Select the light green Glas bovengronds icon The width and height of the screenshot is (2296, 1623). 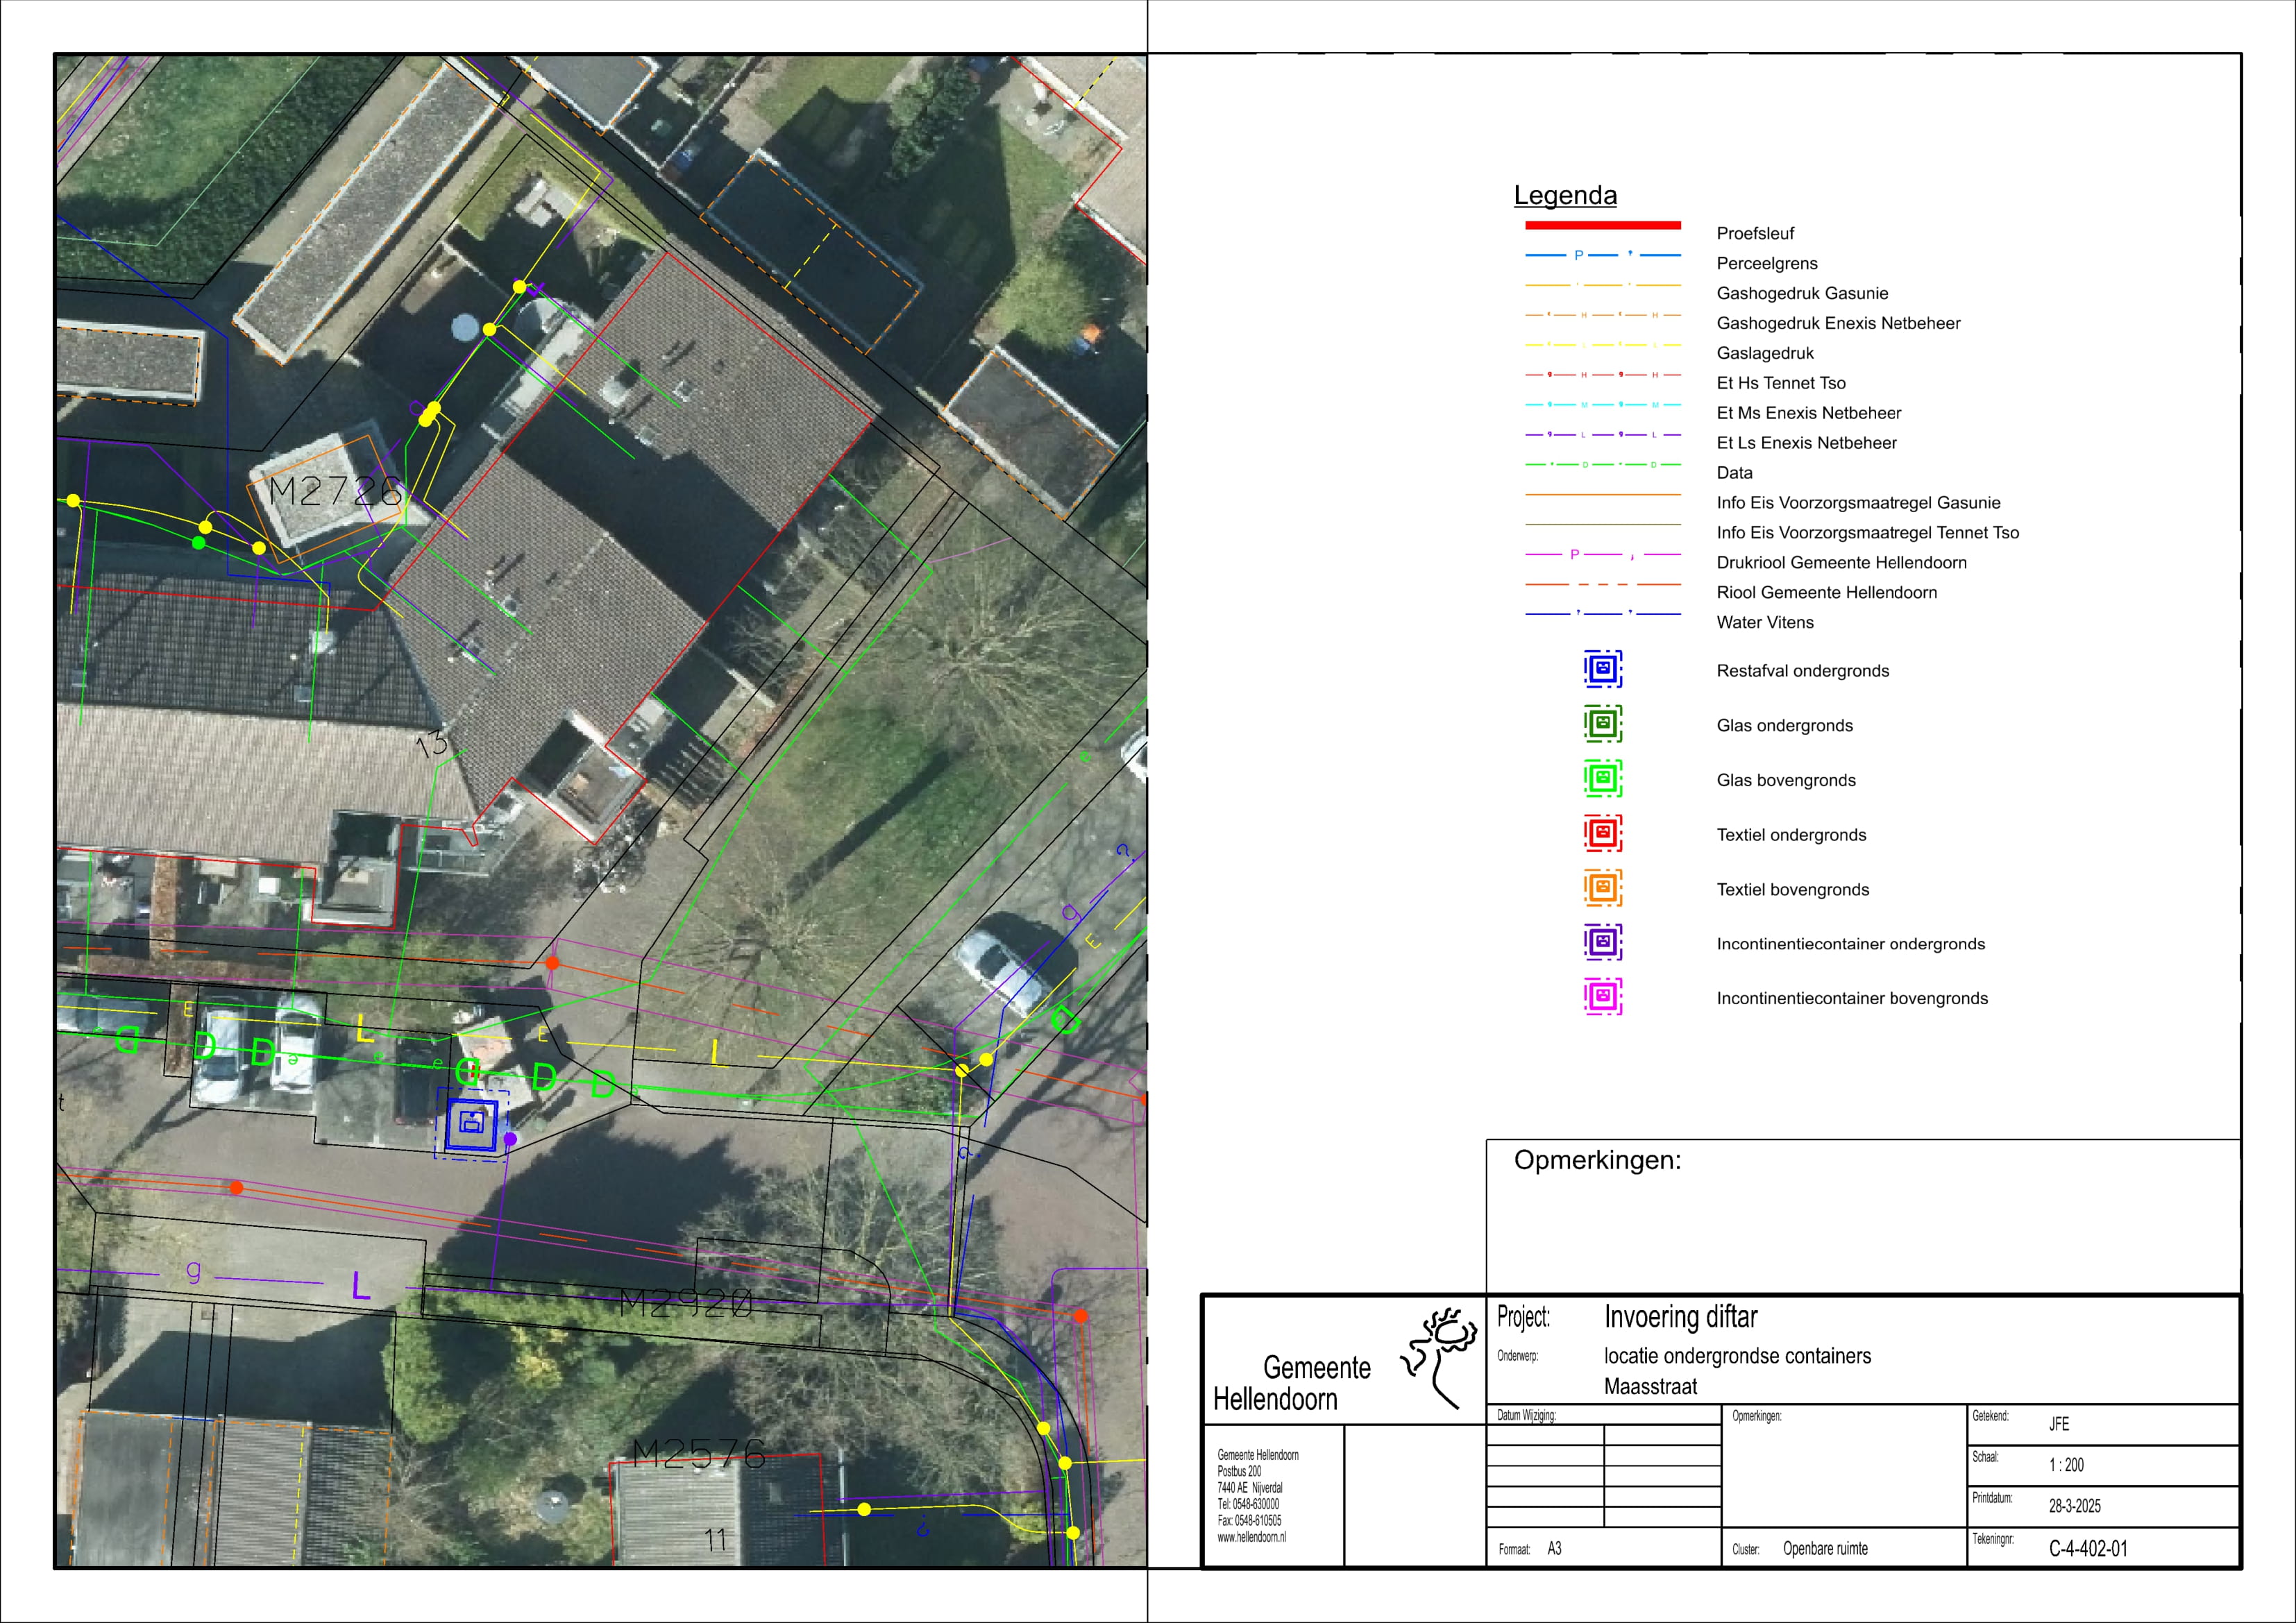tap(1602, 778)
